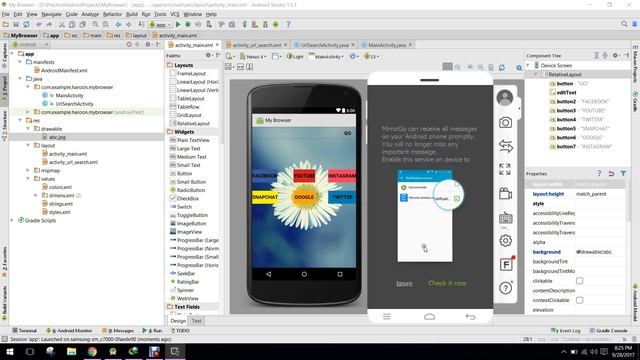640x360 pixels.
Task: Collapse the manifests folder node
Action: coord(20,62)
